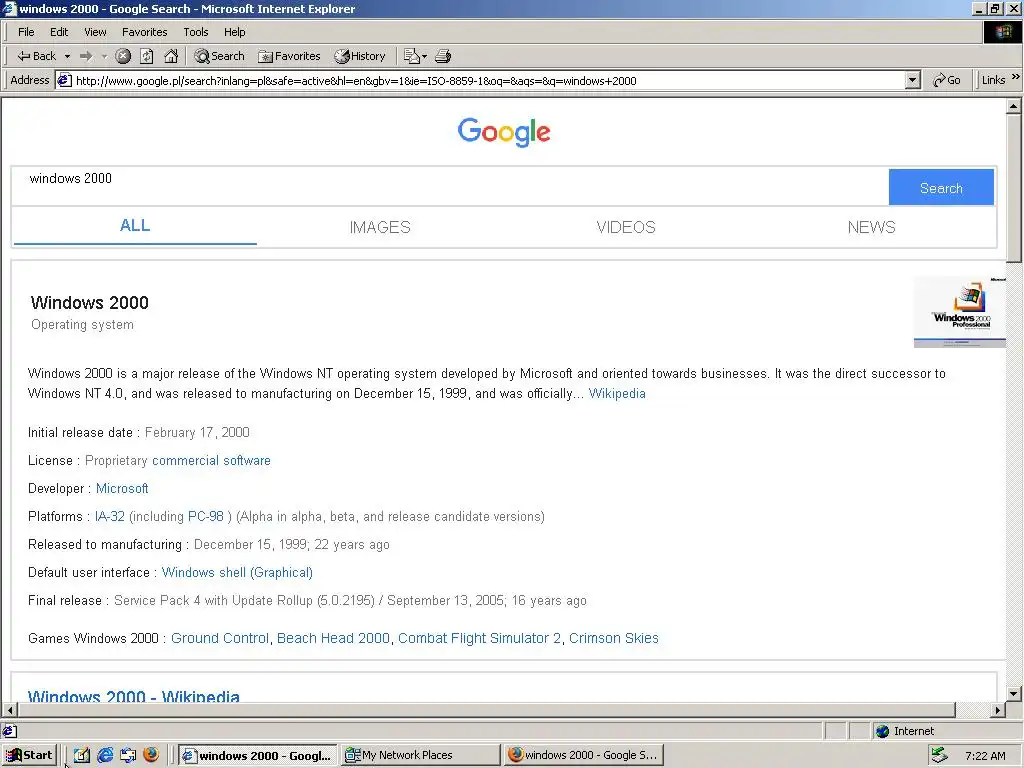The height and width of the screenshot is (768, 1024).
Task: Open the Tools menu
Action: point(195,32)
